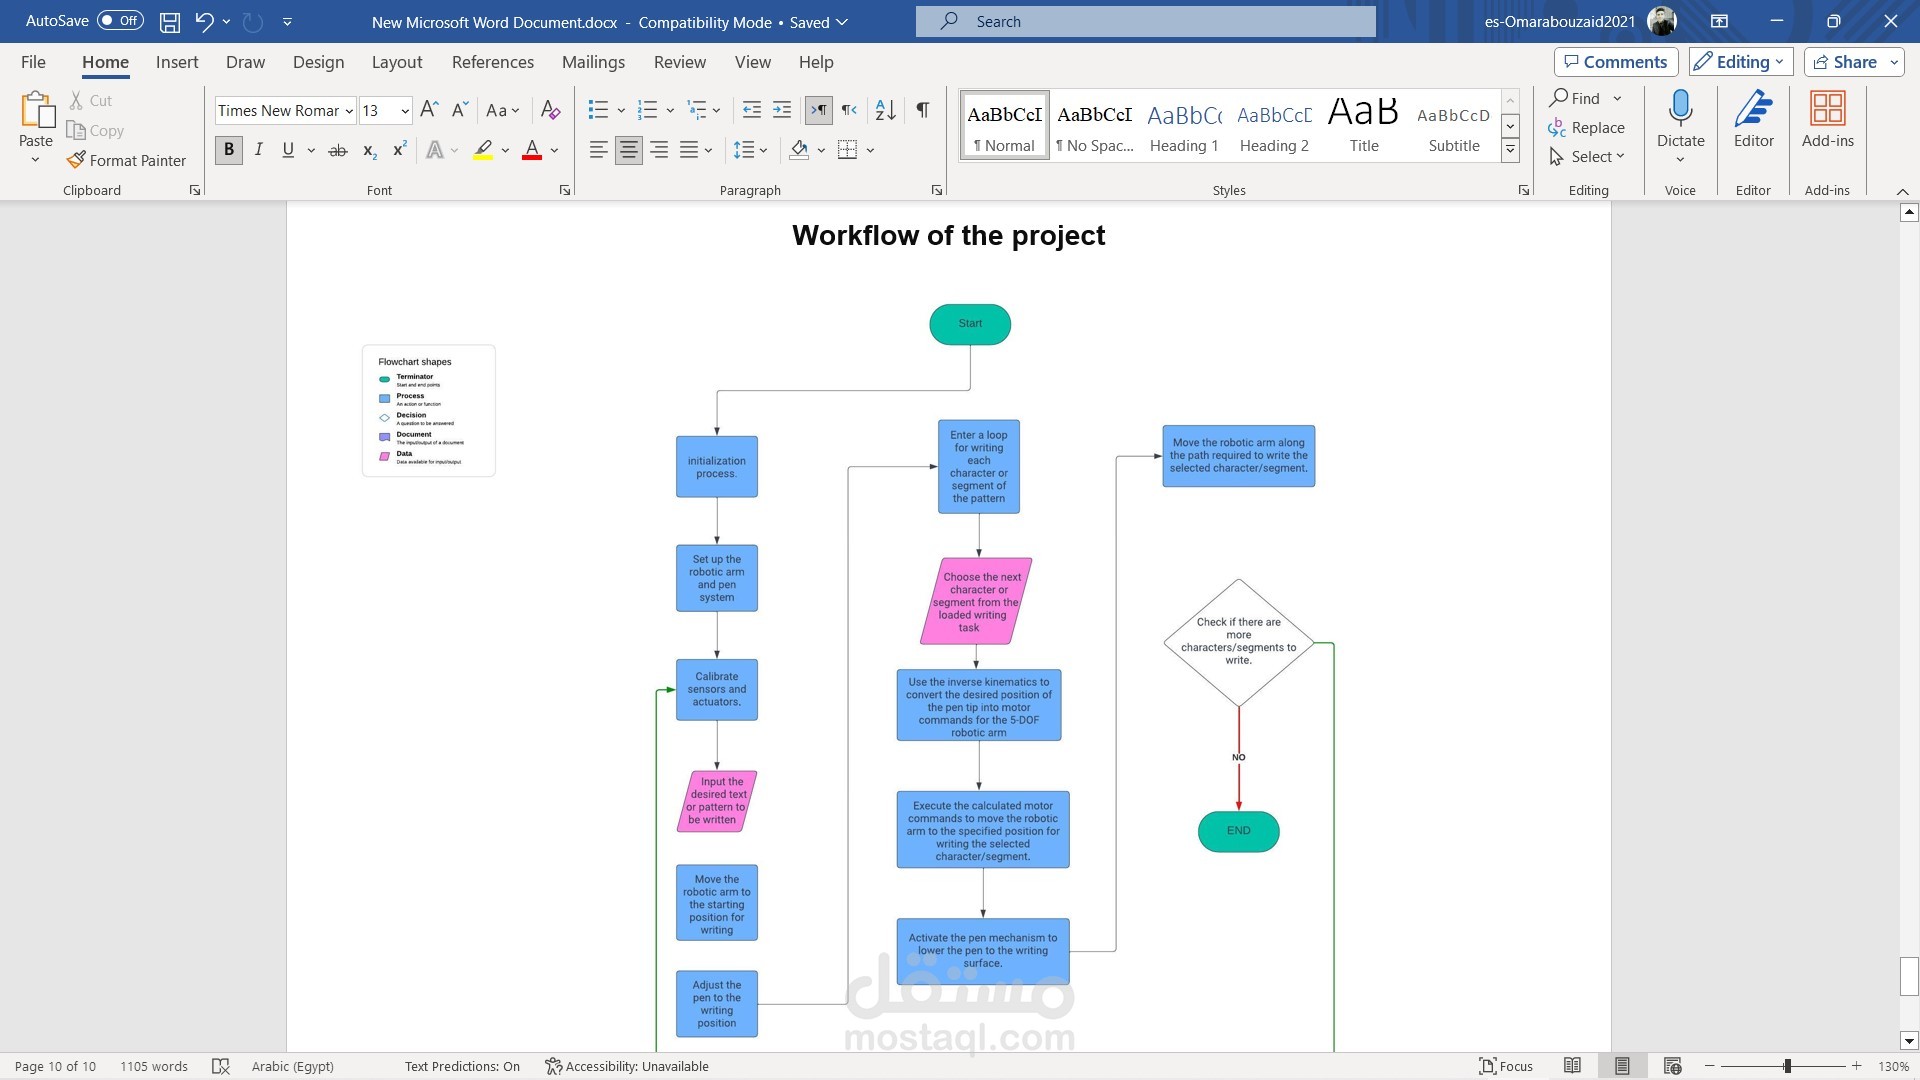
Task: Apply superscript formatting
Action: click(x=399, y=150)
